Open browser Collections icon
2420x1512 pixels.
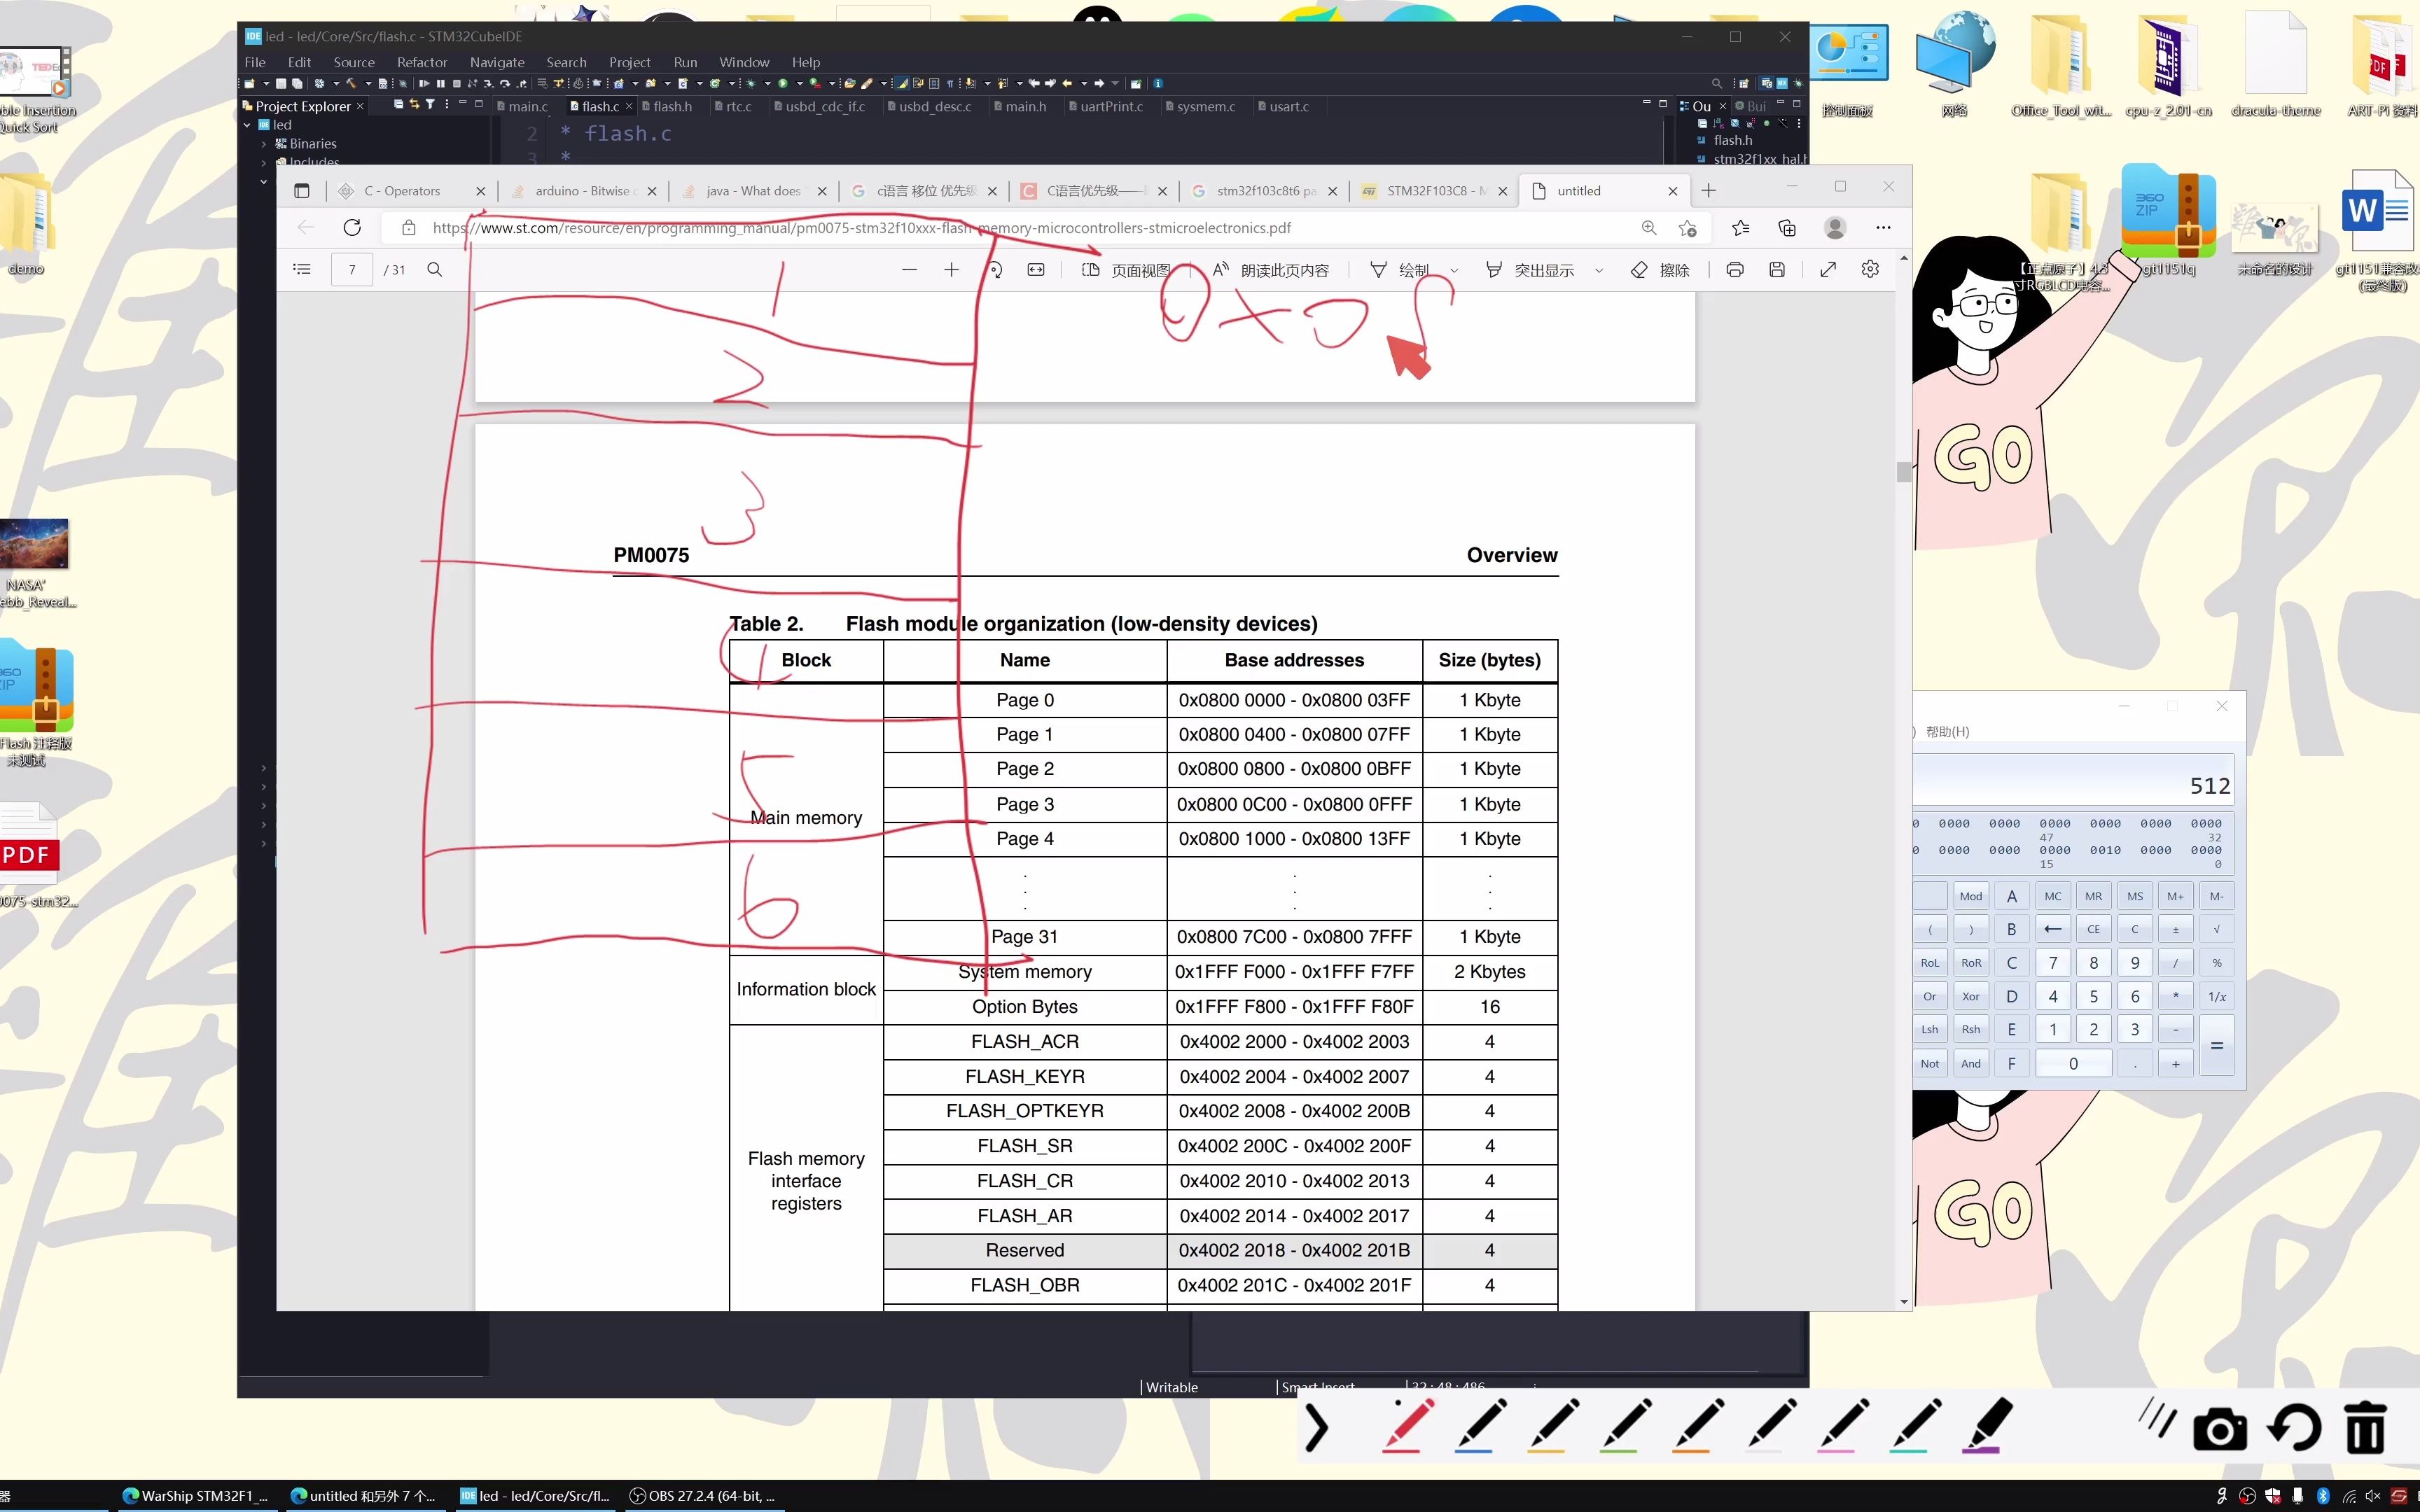tap(1787, 228)
